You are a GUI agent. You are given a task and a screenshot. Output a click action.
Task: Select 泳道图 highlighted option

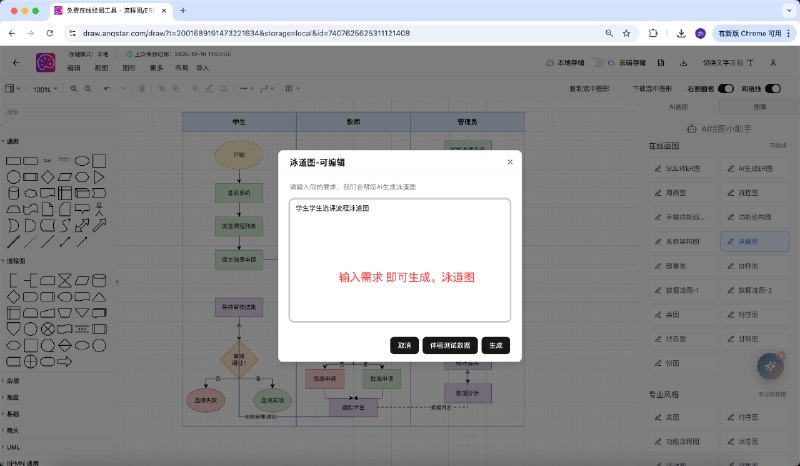point(755,241)
